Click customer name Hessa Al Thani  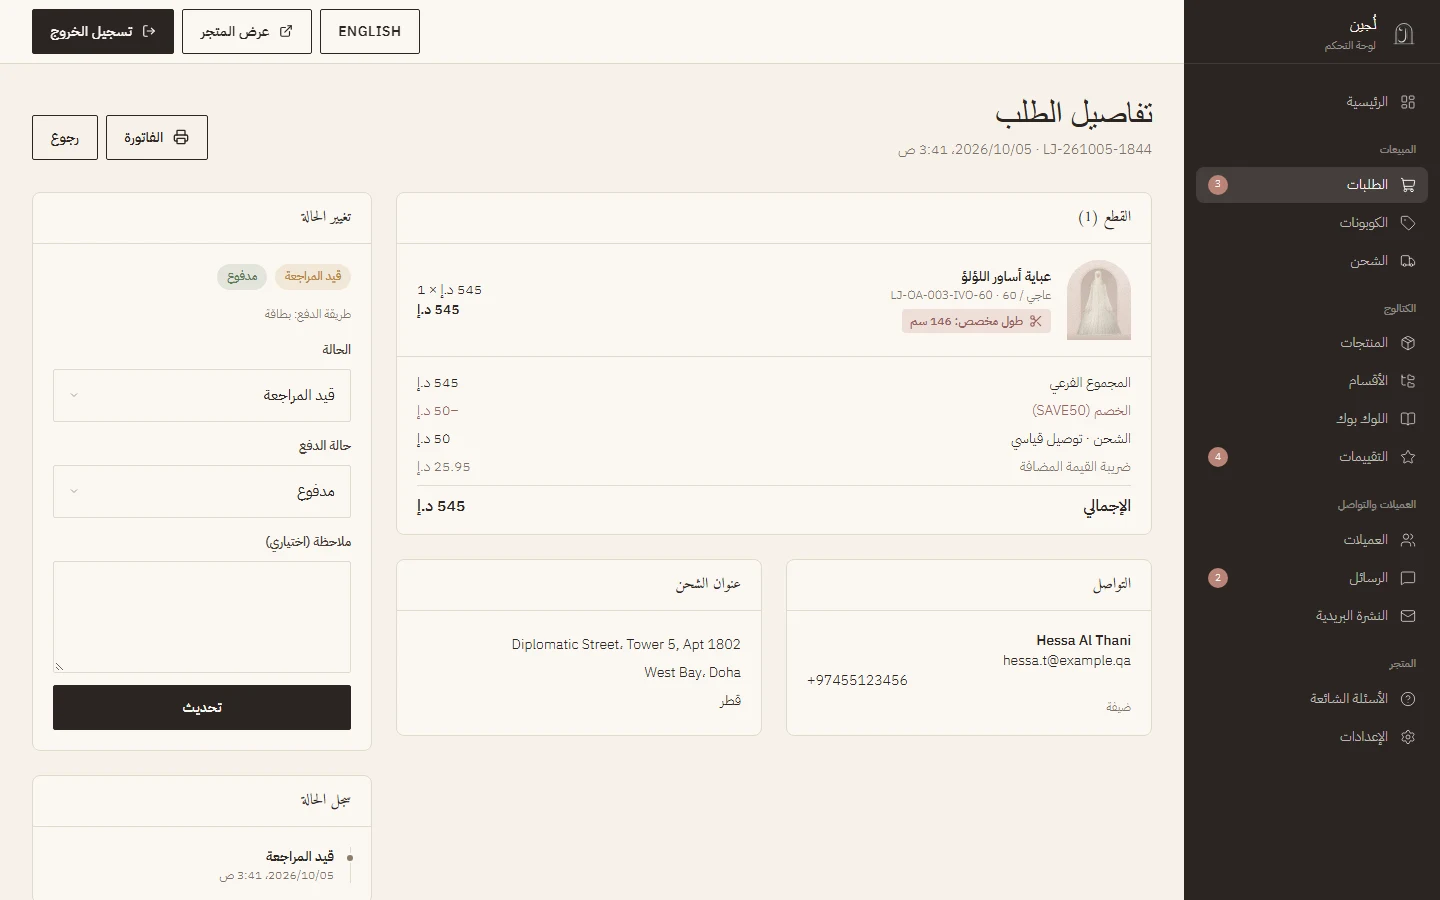click(x=1084, y=640)
